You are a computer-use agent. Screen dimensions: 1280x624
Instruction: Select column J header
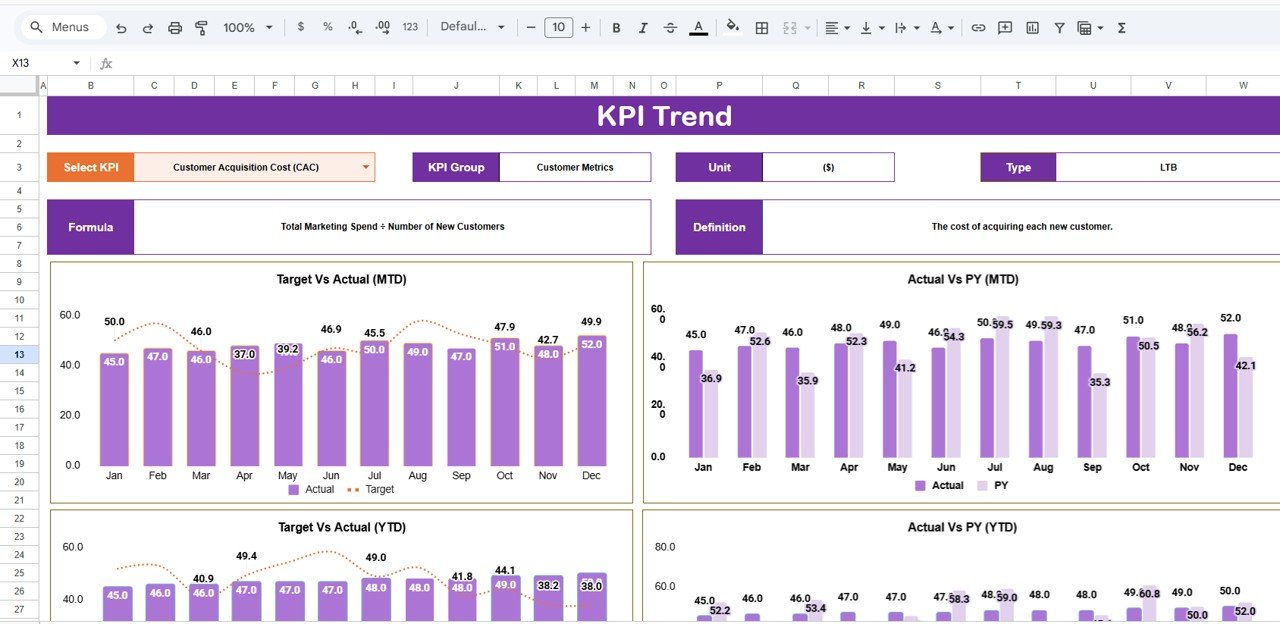(x=456, y=86)
